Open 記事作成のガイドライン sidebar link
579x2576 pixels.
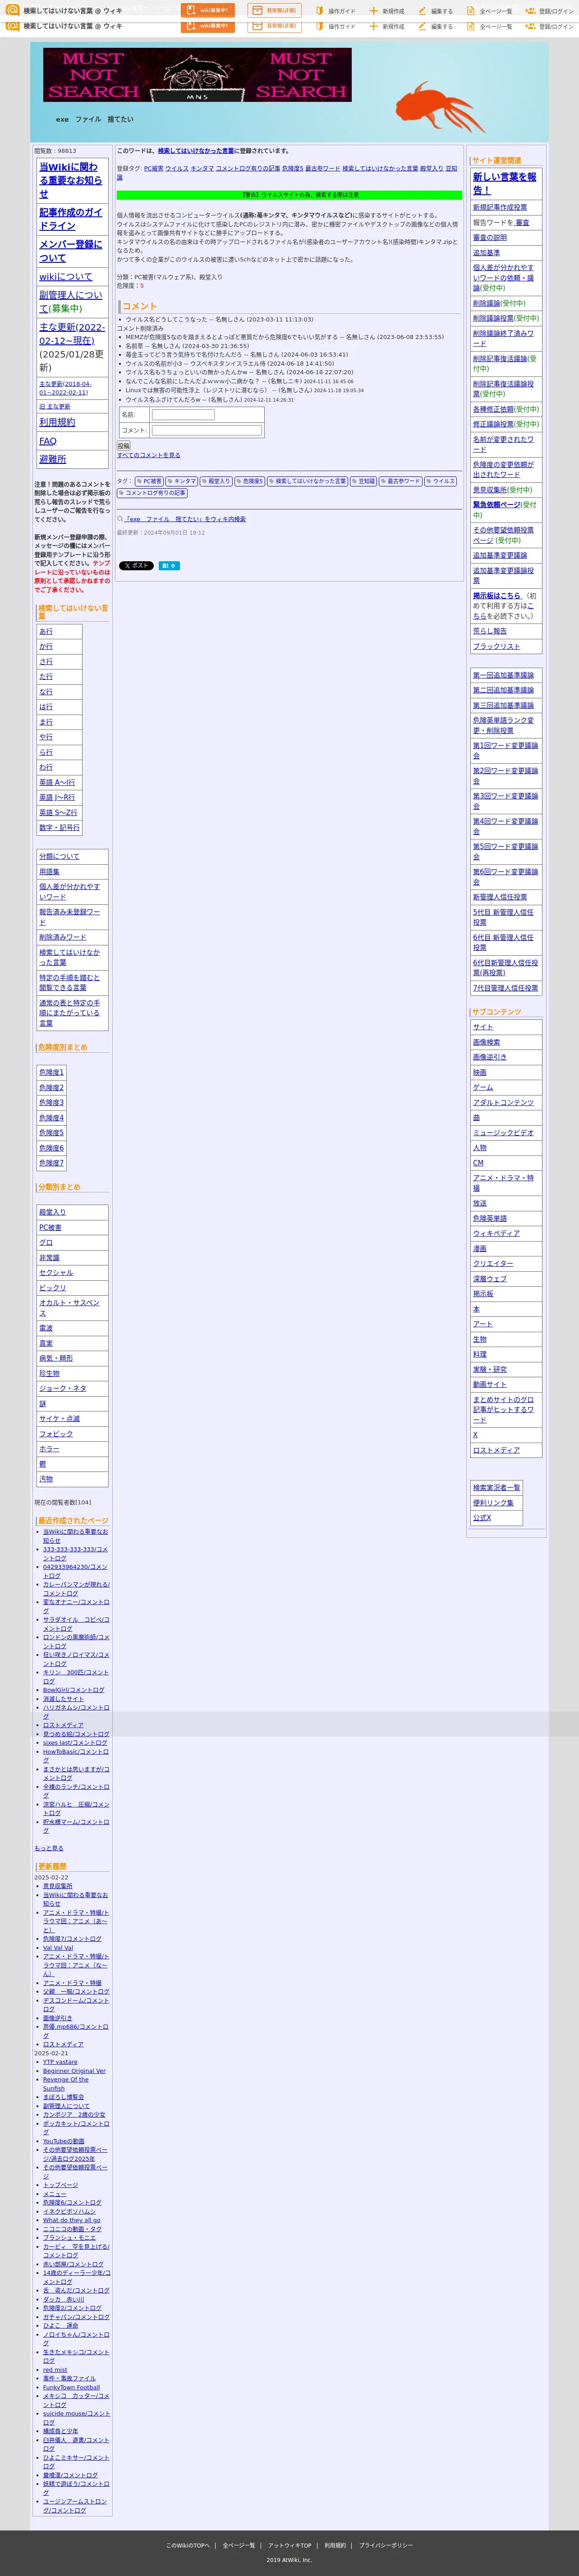[71, 219]
